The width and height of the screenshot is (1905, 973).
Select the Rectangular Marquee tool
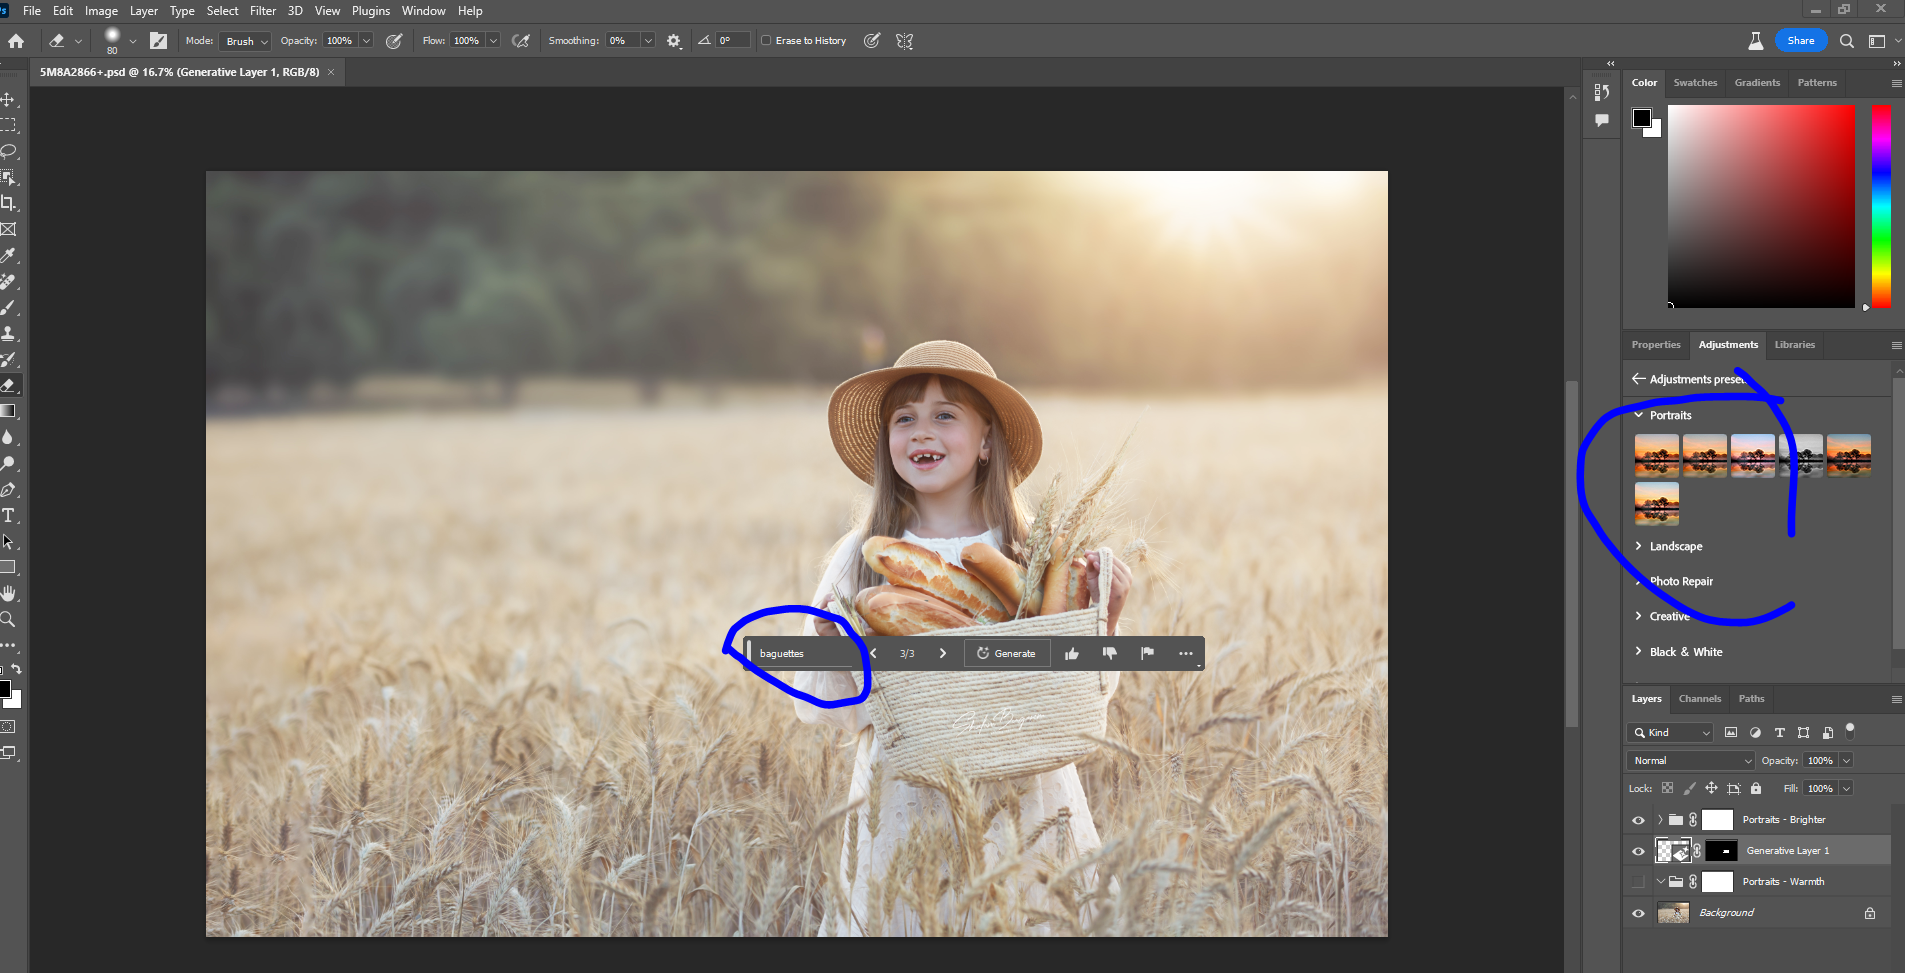click(8, 126)
